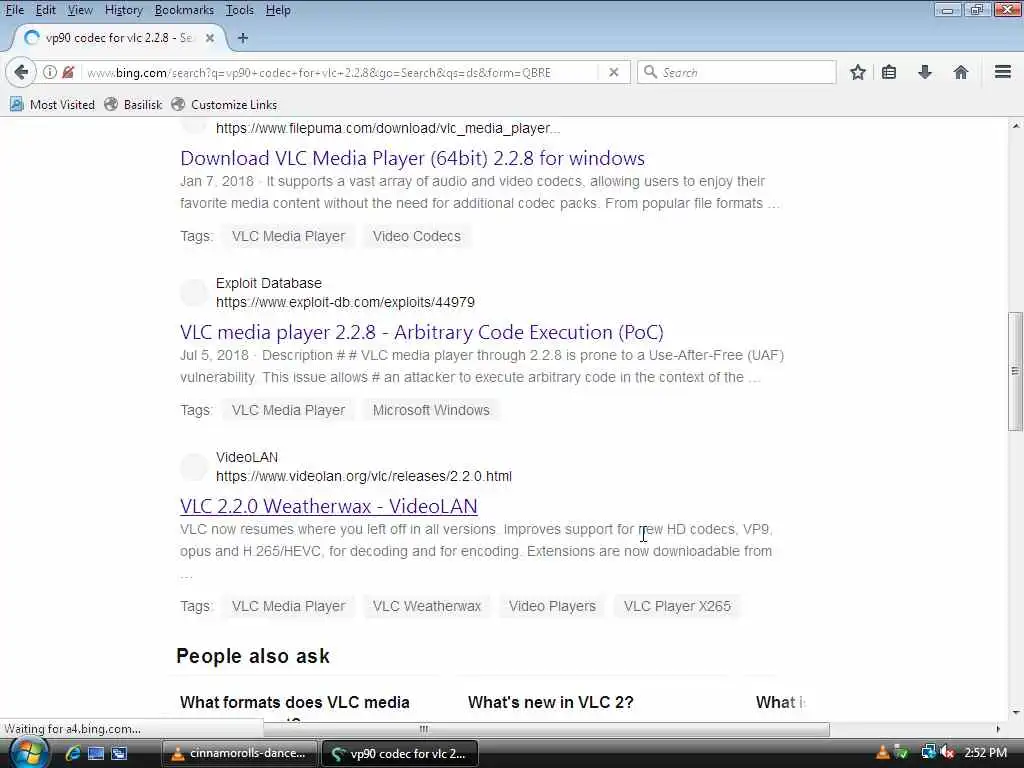This screenshot has height=768, width=1024.
Task: Click the vertical scrollbar down arrow
Action: pyautogui.click(x=1016, y=713)
